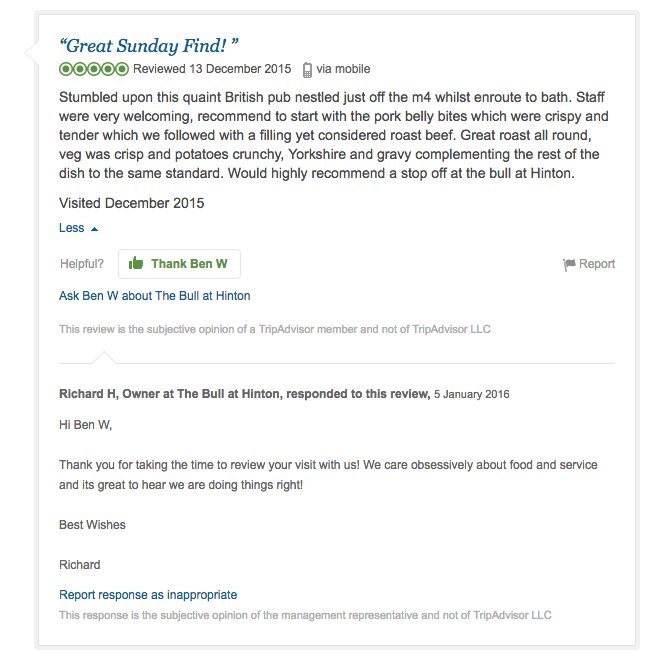Screen dimensions: 650x670
Task: Click the first green rating bubble
Action: 65,69
